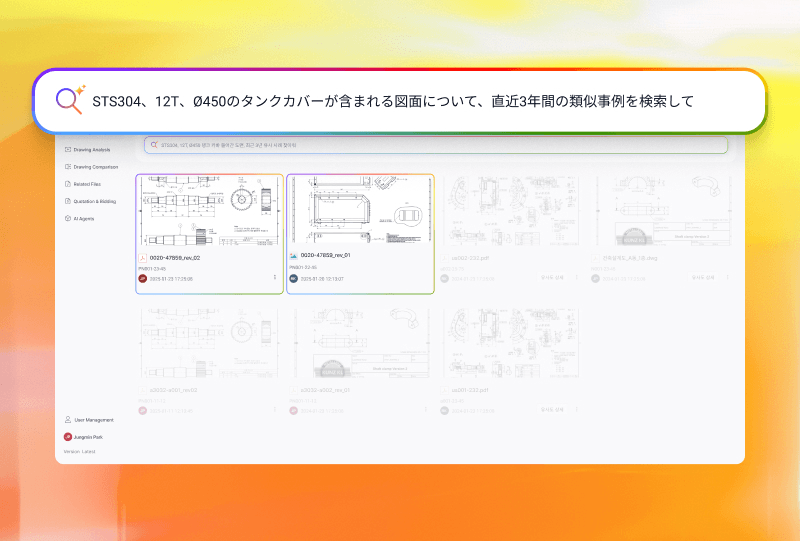Click the Related Files sidebar icon
Screen dimensions: 800x541
pyautogui.click(x=67, y=184)
